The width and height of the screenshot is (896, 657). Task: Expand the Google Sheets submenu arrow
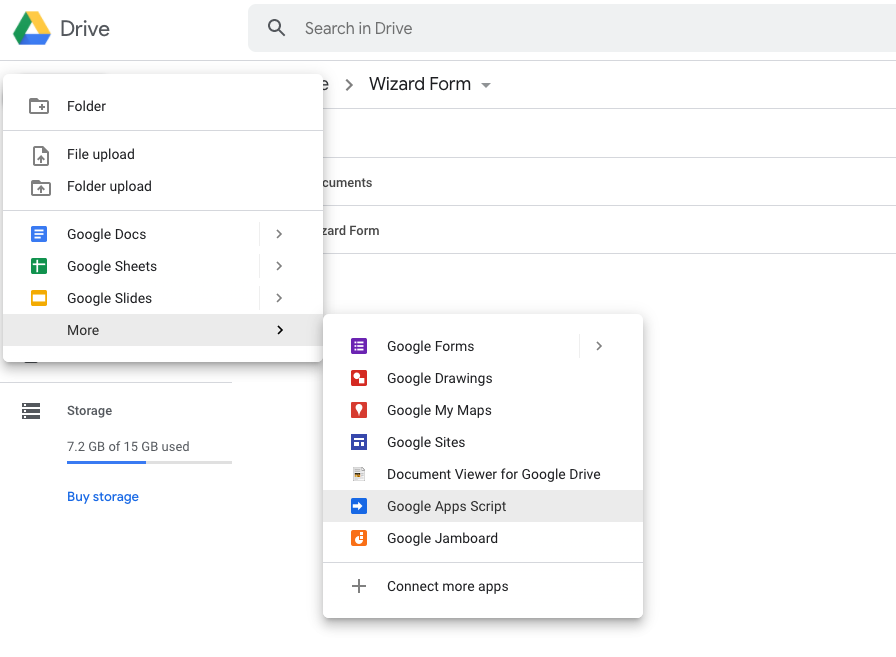point(279,266)
